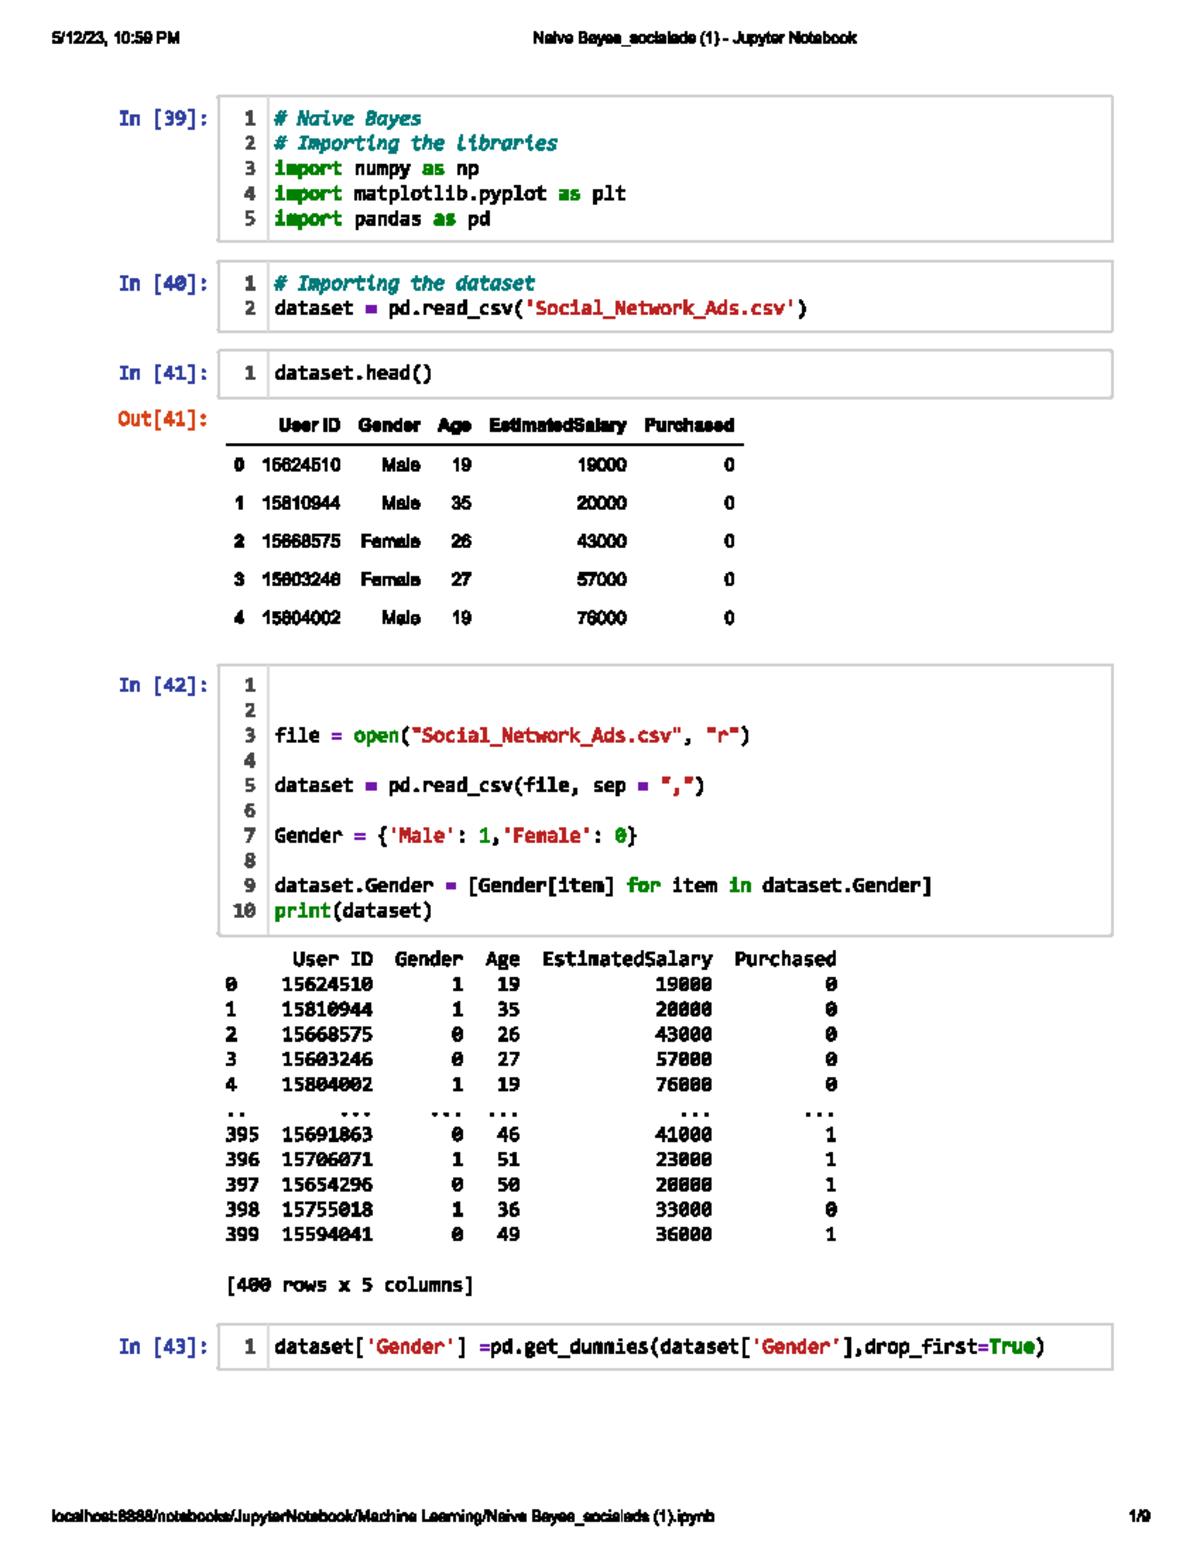Click the 'User ID' header in head table
This screenshot has width=1200, height=1553.
pyautogui.click(x=309, y=425)
